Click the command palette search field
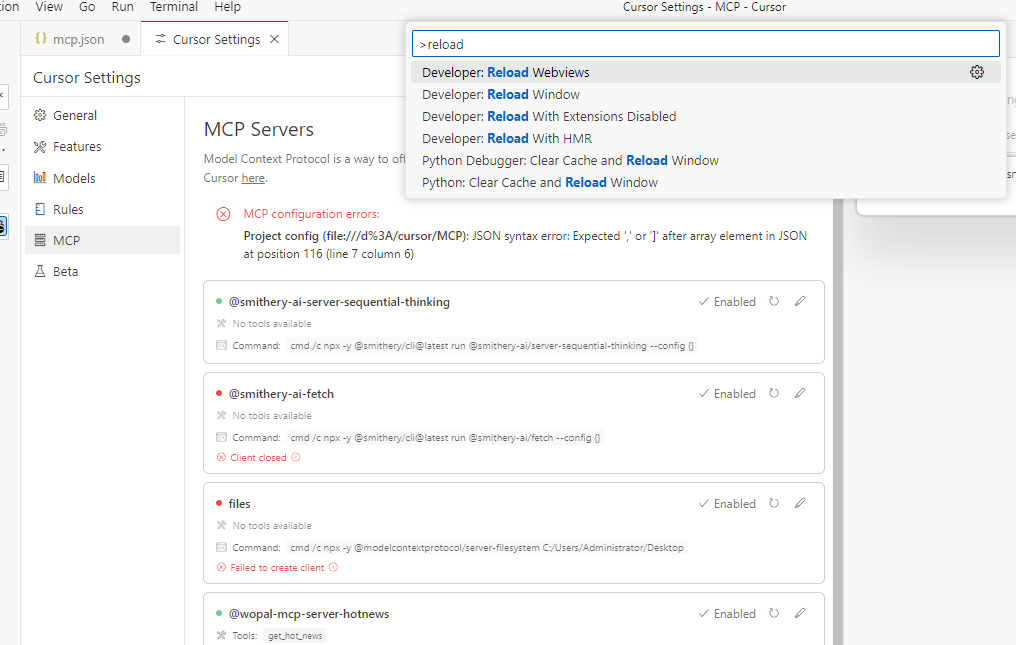The width and height of the screenshot is (1016, 645). tap(706, 44)
